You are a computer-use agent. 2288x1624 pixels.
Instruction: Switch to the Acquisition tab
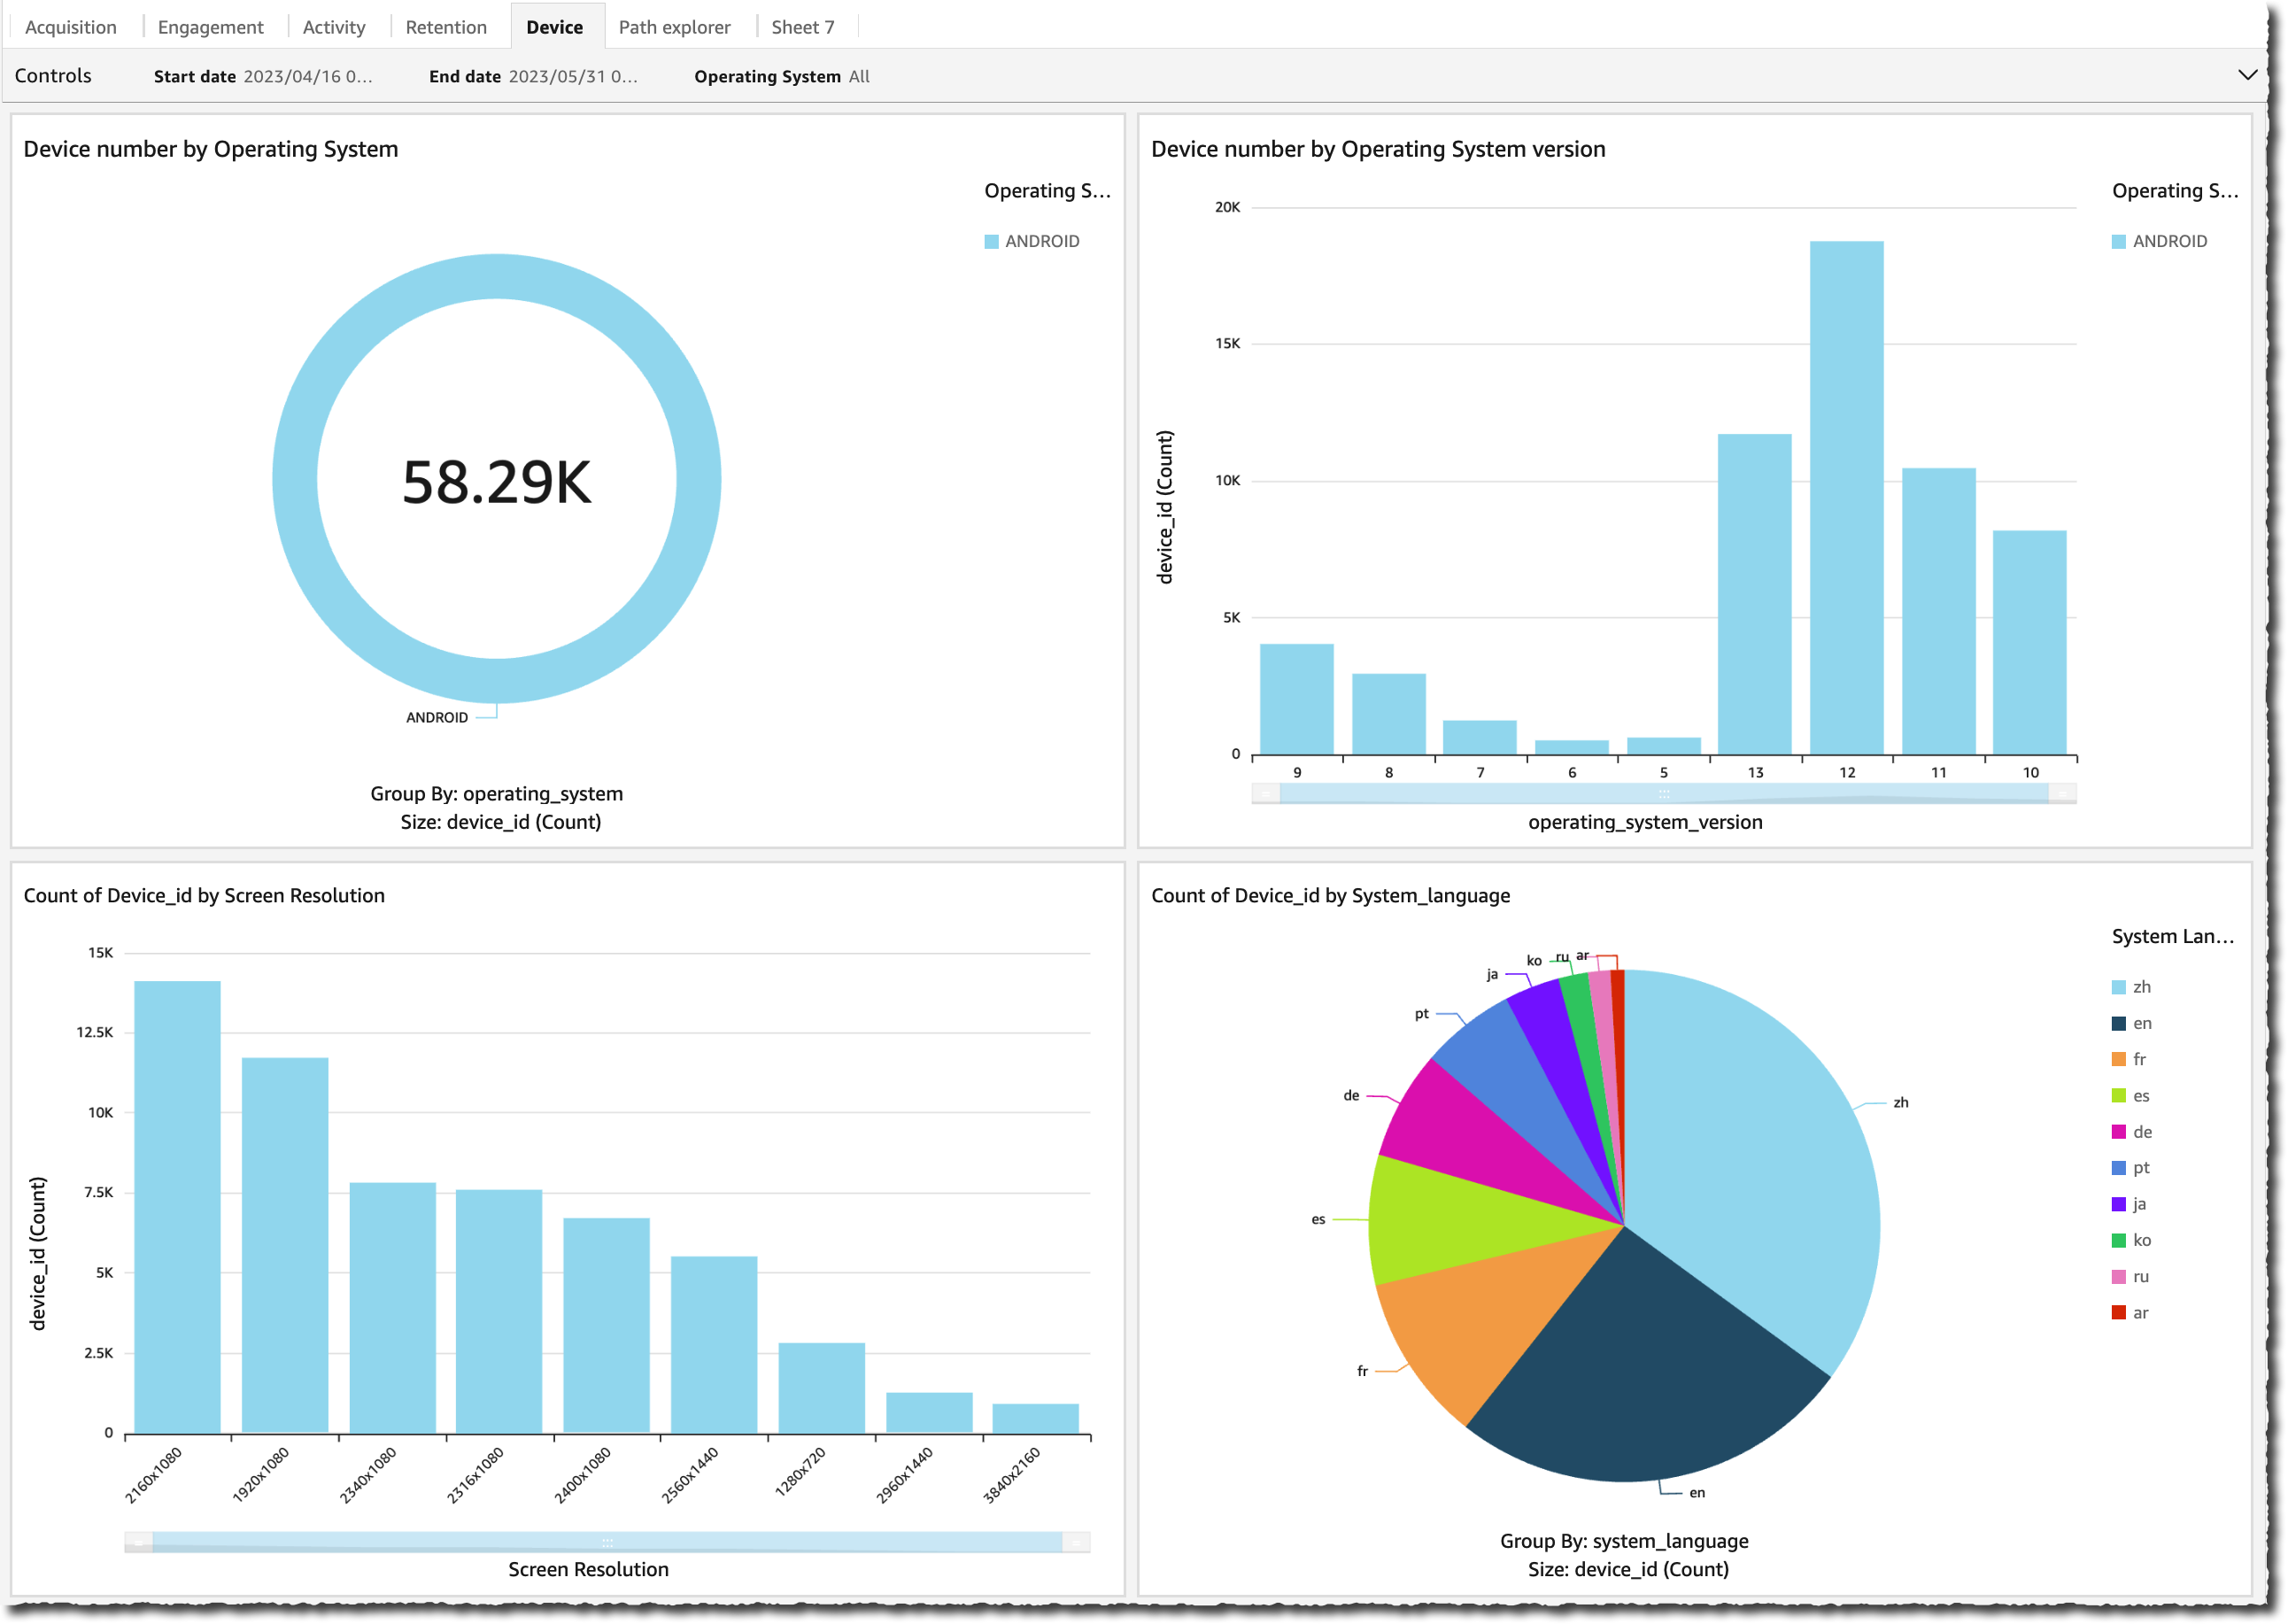coord(70,27)
